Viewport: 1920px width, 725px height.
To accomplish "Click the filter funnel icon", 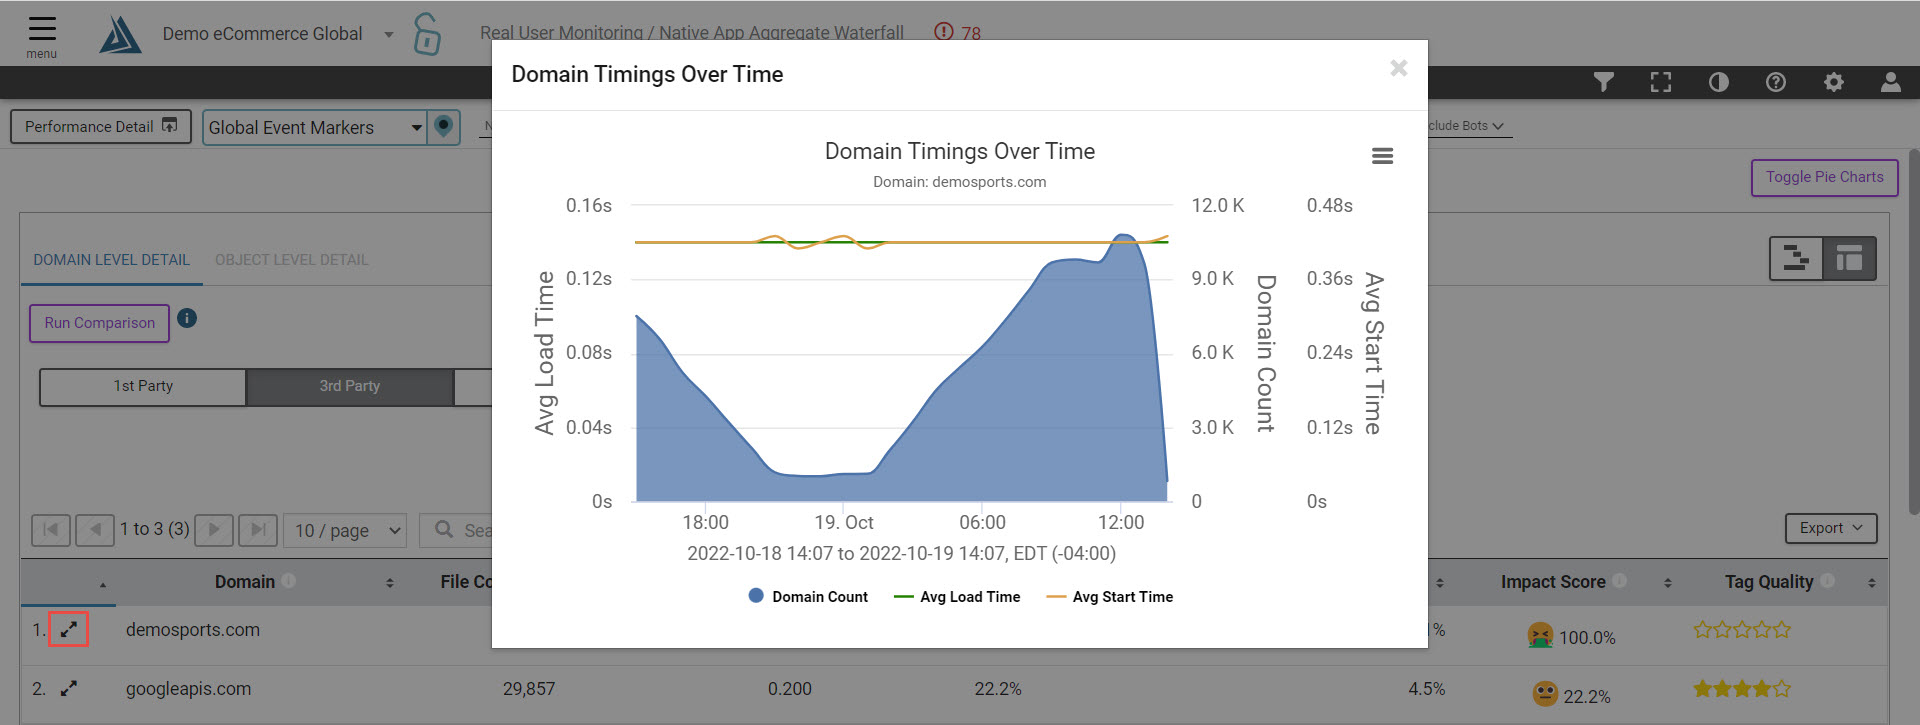I will click(1604, 82).
